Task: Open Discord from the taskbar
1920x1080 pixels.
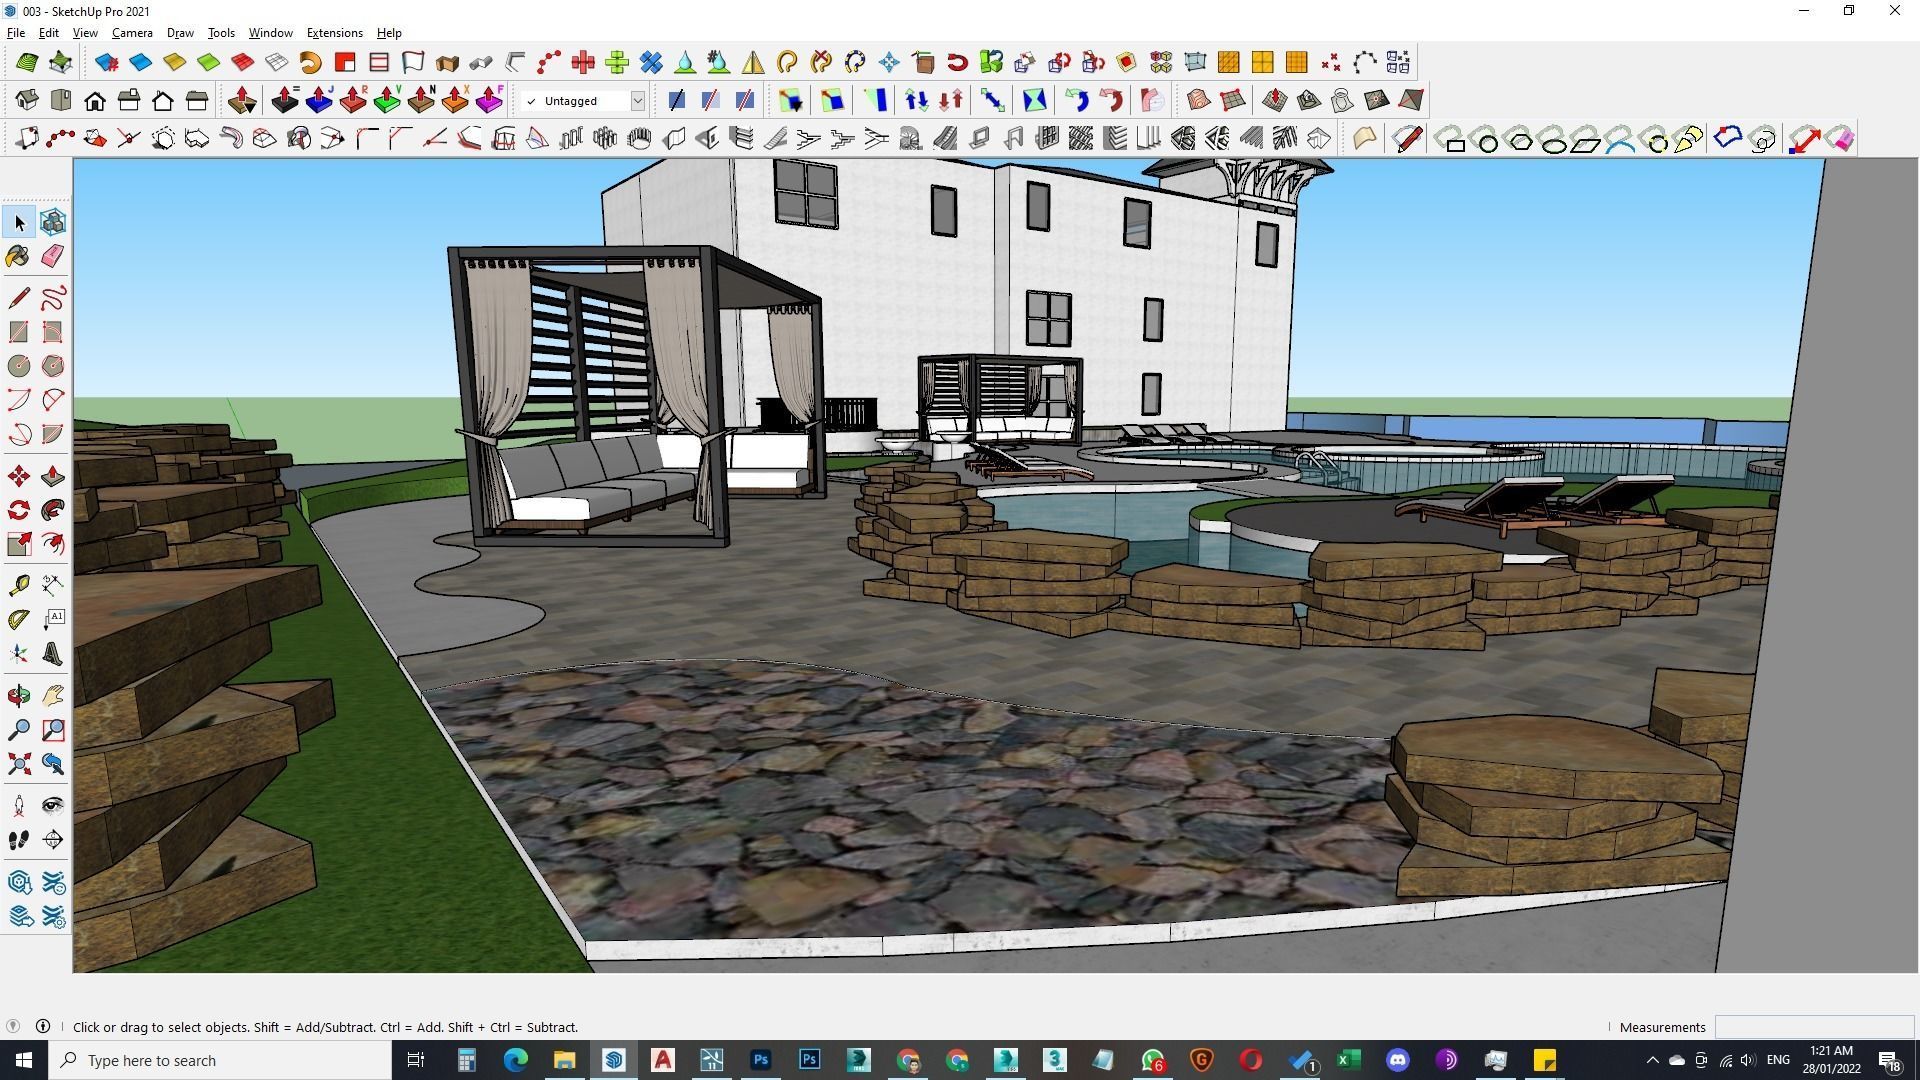Action: click(x=1397, y=1060)
